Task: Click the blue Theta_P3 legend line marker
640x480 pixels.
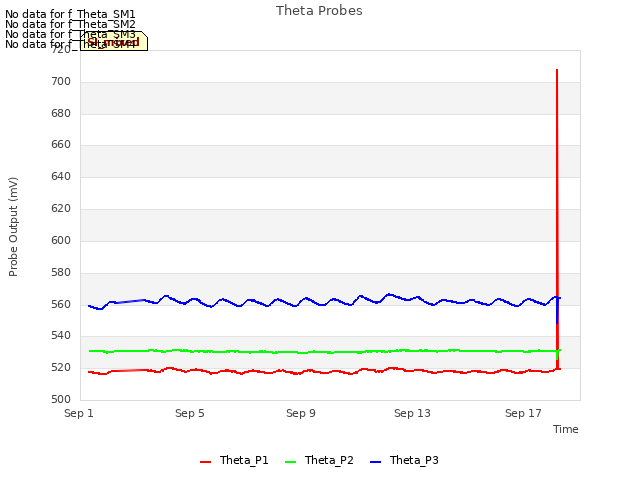Action: 375,461
